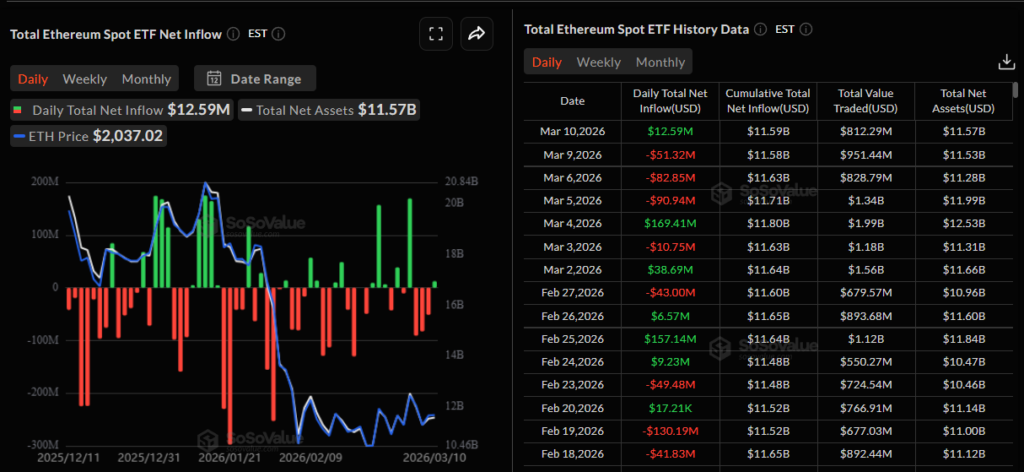Switch chart to Weekly view

click(x=85, y=78)
